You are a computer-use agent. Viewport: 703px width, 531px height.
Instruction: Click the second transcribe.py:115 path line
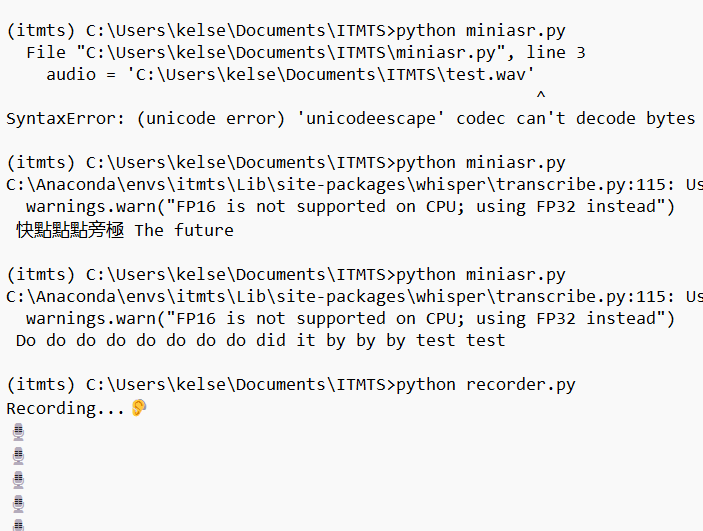(x=350, y=296)
